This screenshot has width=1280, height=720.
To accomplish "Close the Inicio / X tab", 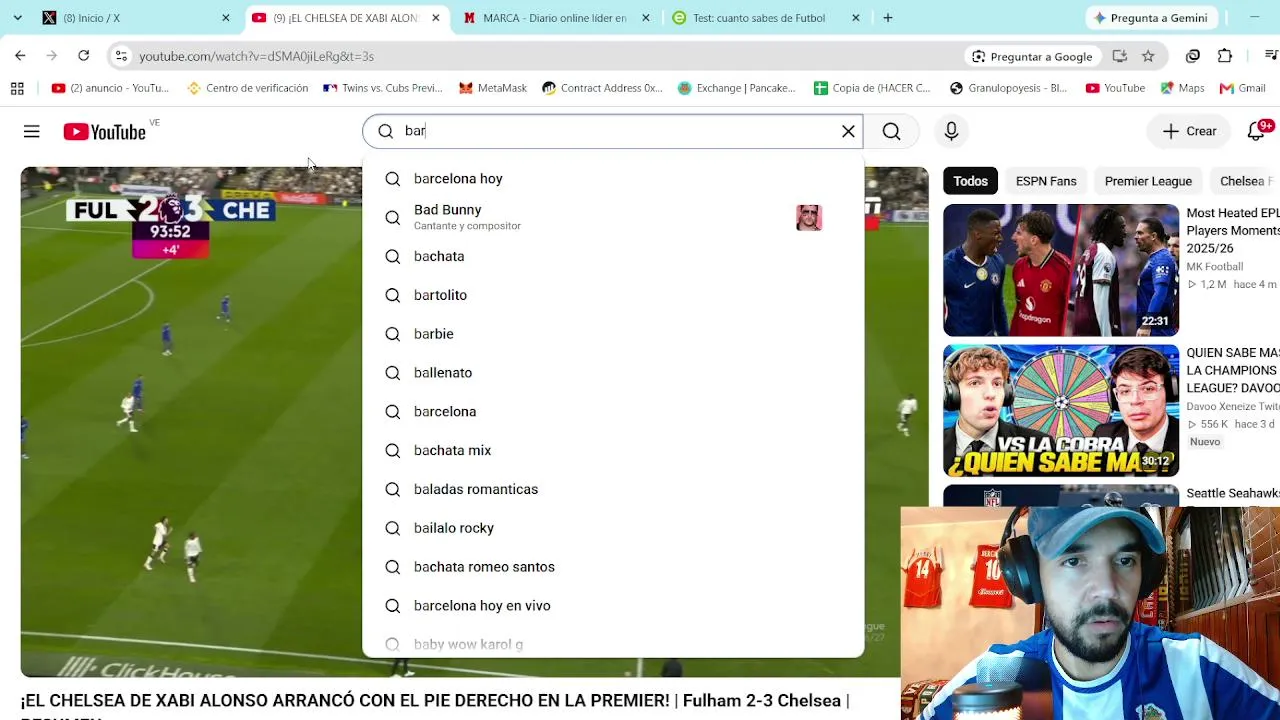I will click(x=225, y=18).
